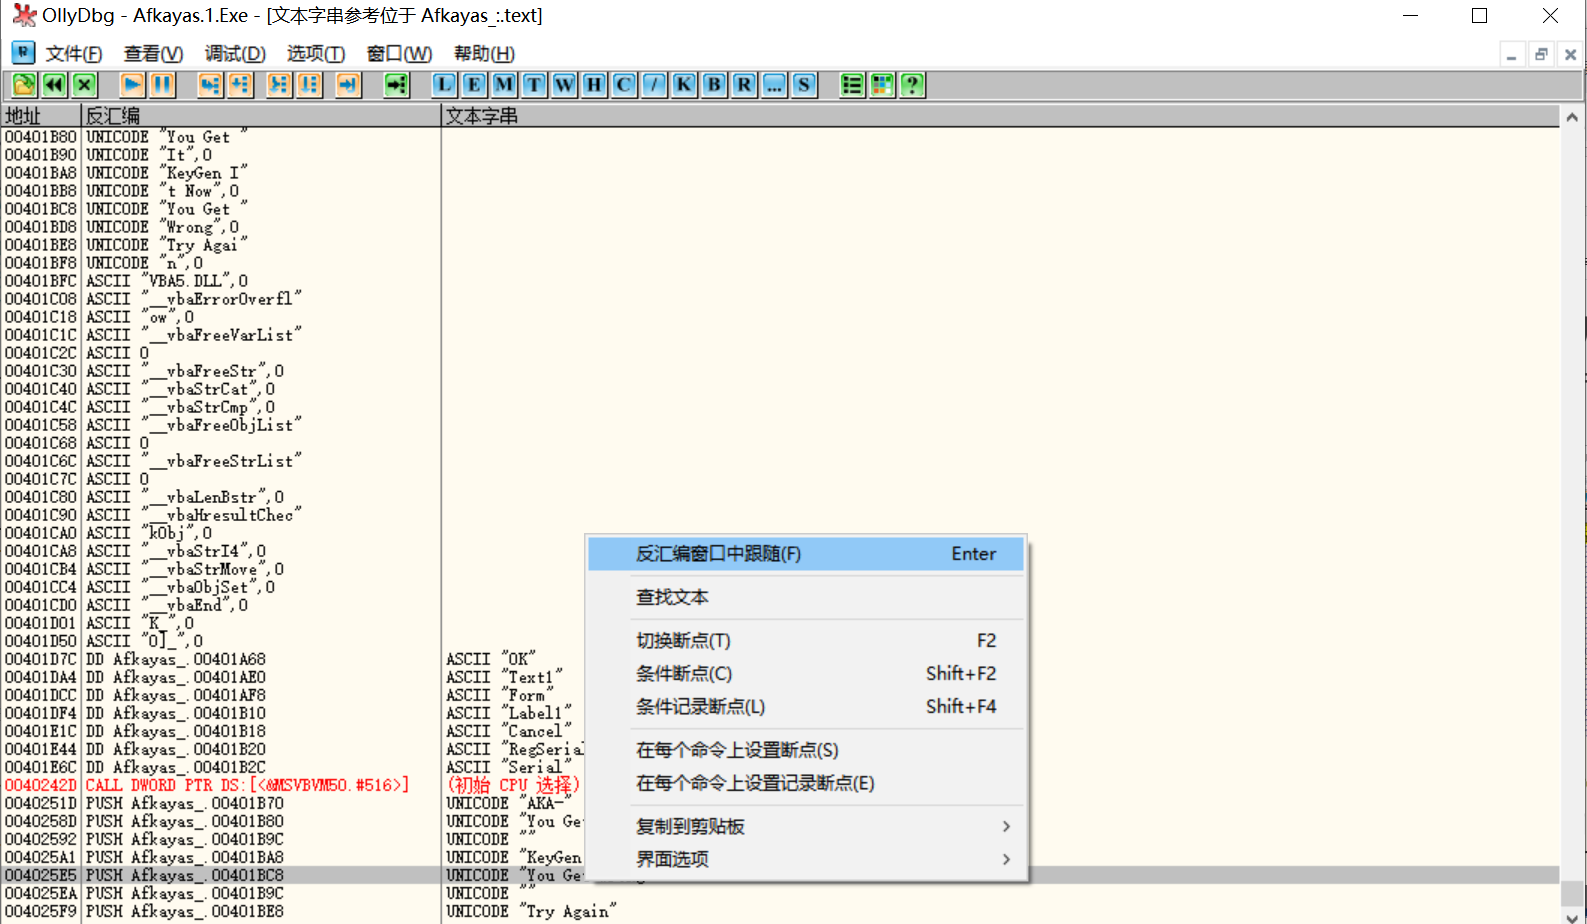Open the 查看(V) menu

153,54
